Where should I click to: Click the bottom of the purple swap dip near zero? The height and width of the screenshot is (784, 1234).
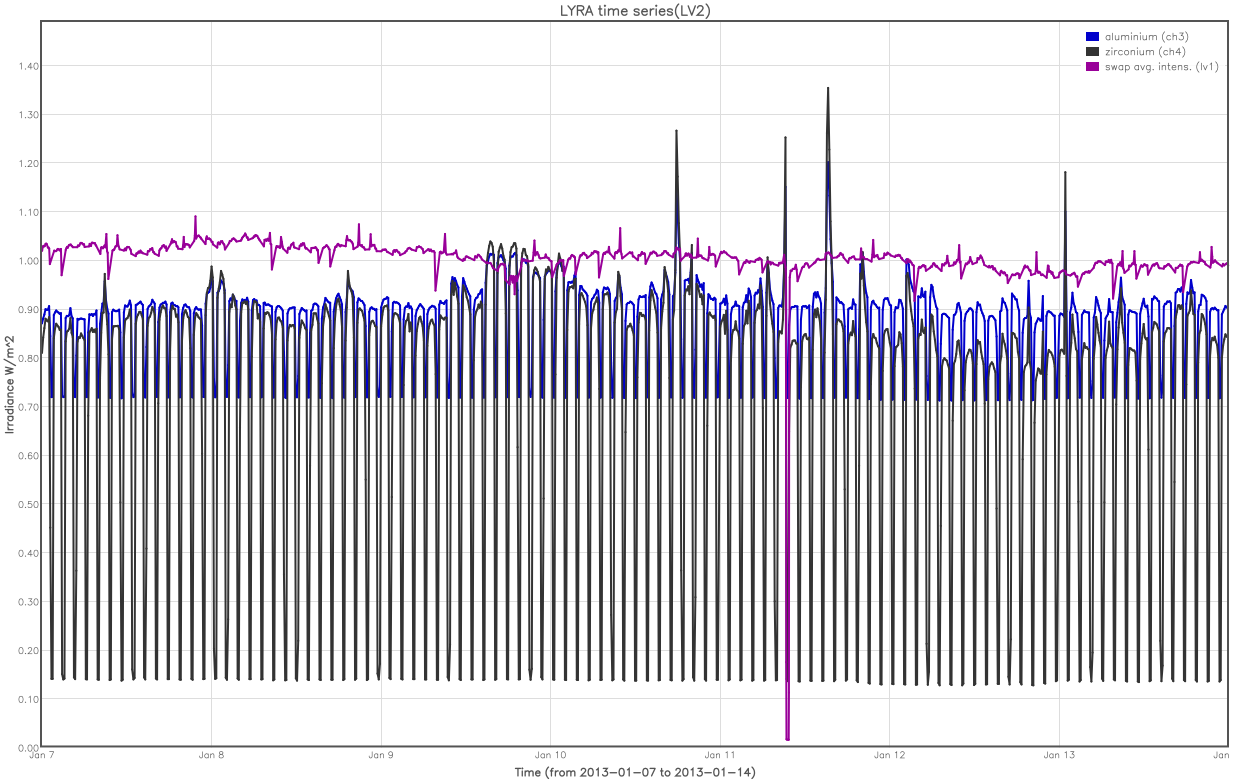point(788,738)
